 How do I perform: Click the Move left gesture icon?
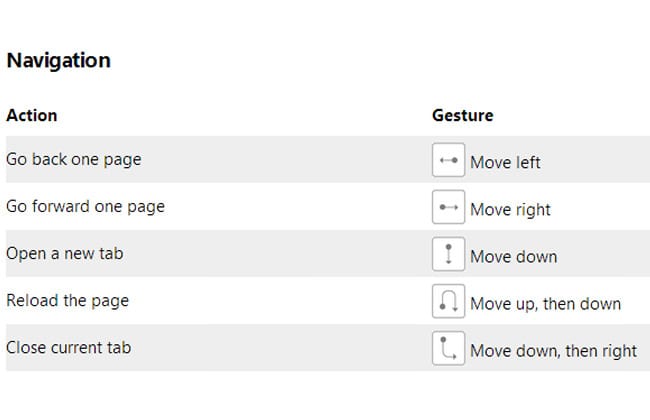click(448, 160)
